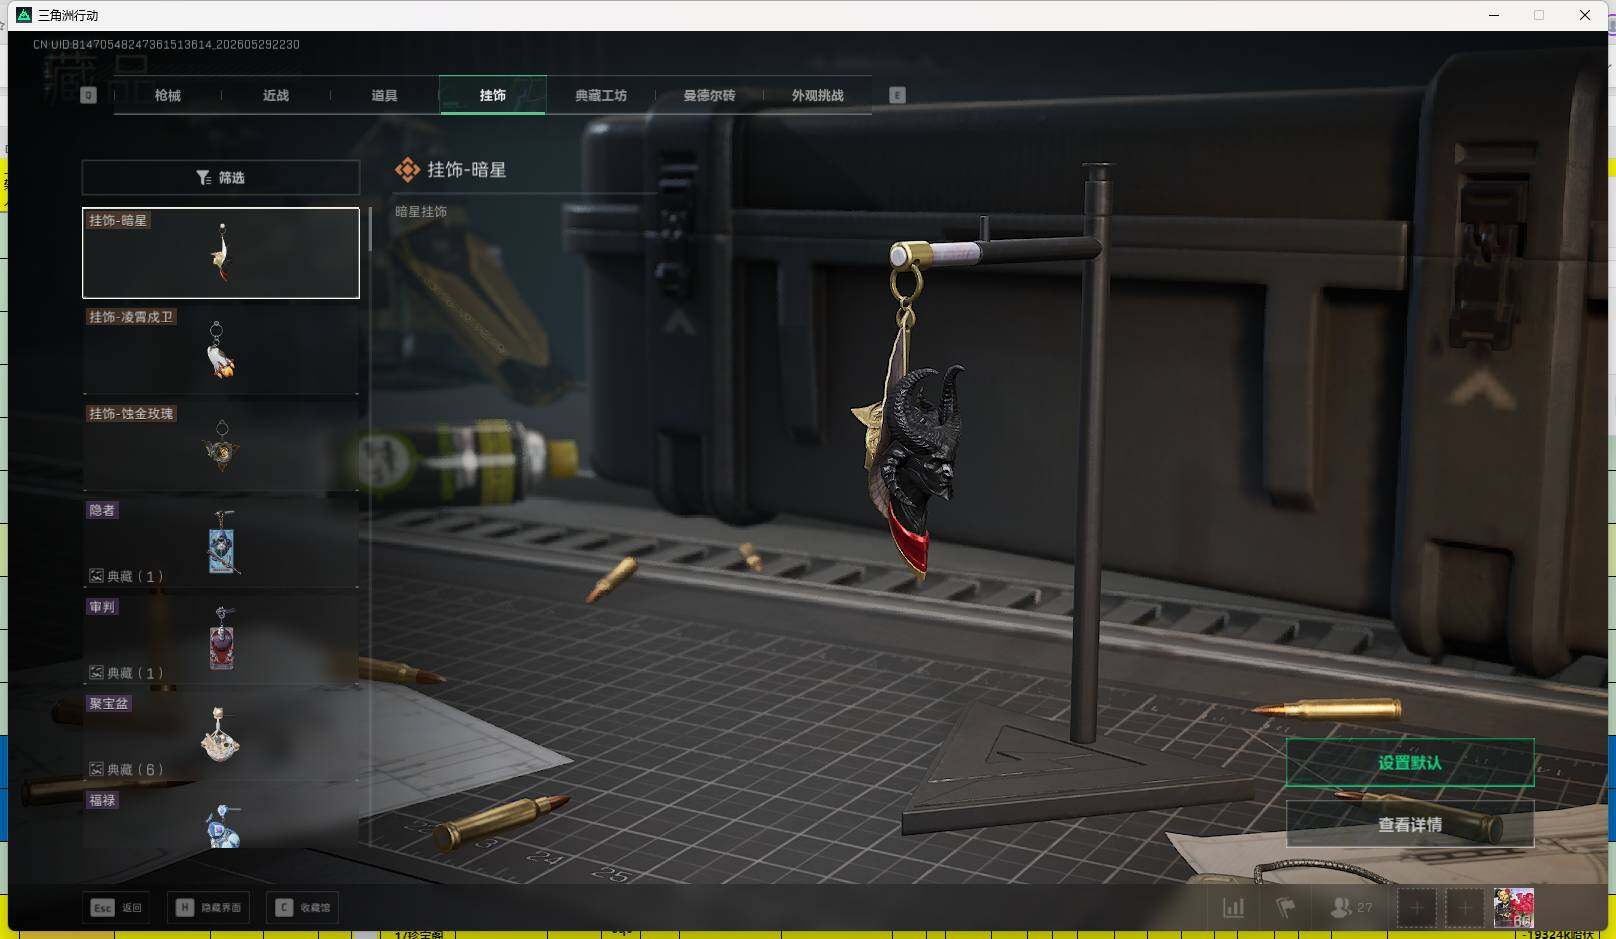This screenshot has width=1616, height=939.
Task: Click the Q previous-tab key icon
Action: pos(88,95)
